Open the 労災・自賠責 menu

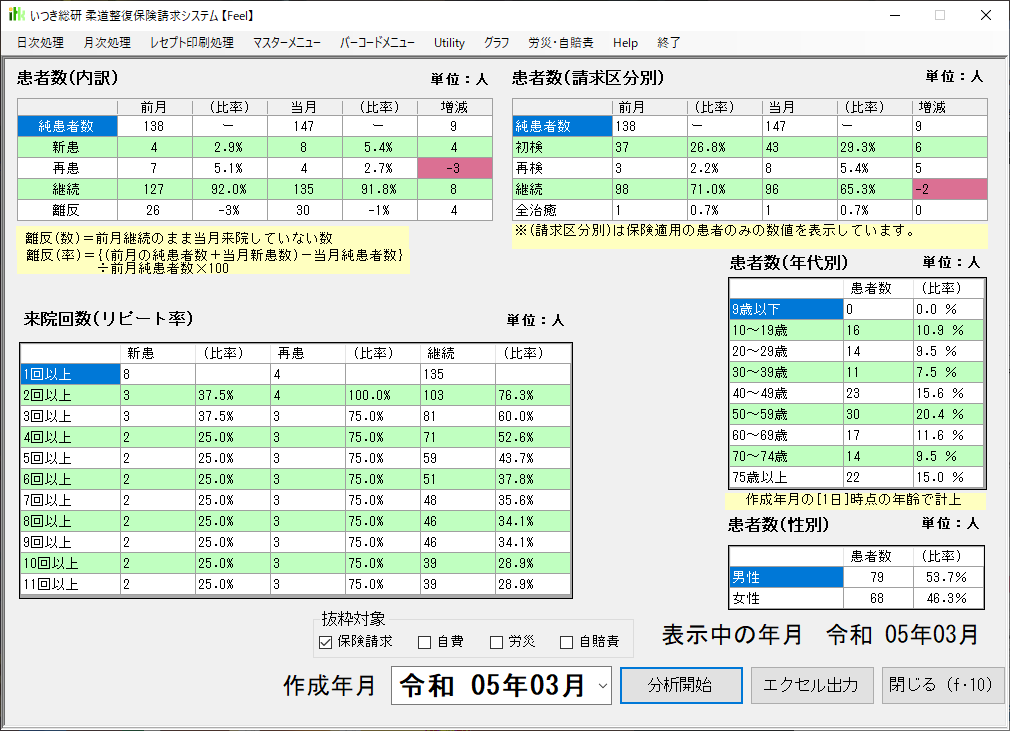[560, 43]
